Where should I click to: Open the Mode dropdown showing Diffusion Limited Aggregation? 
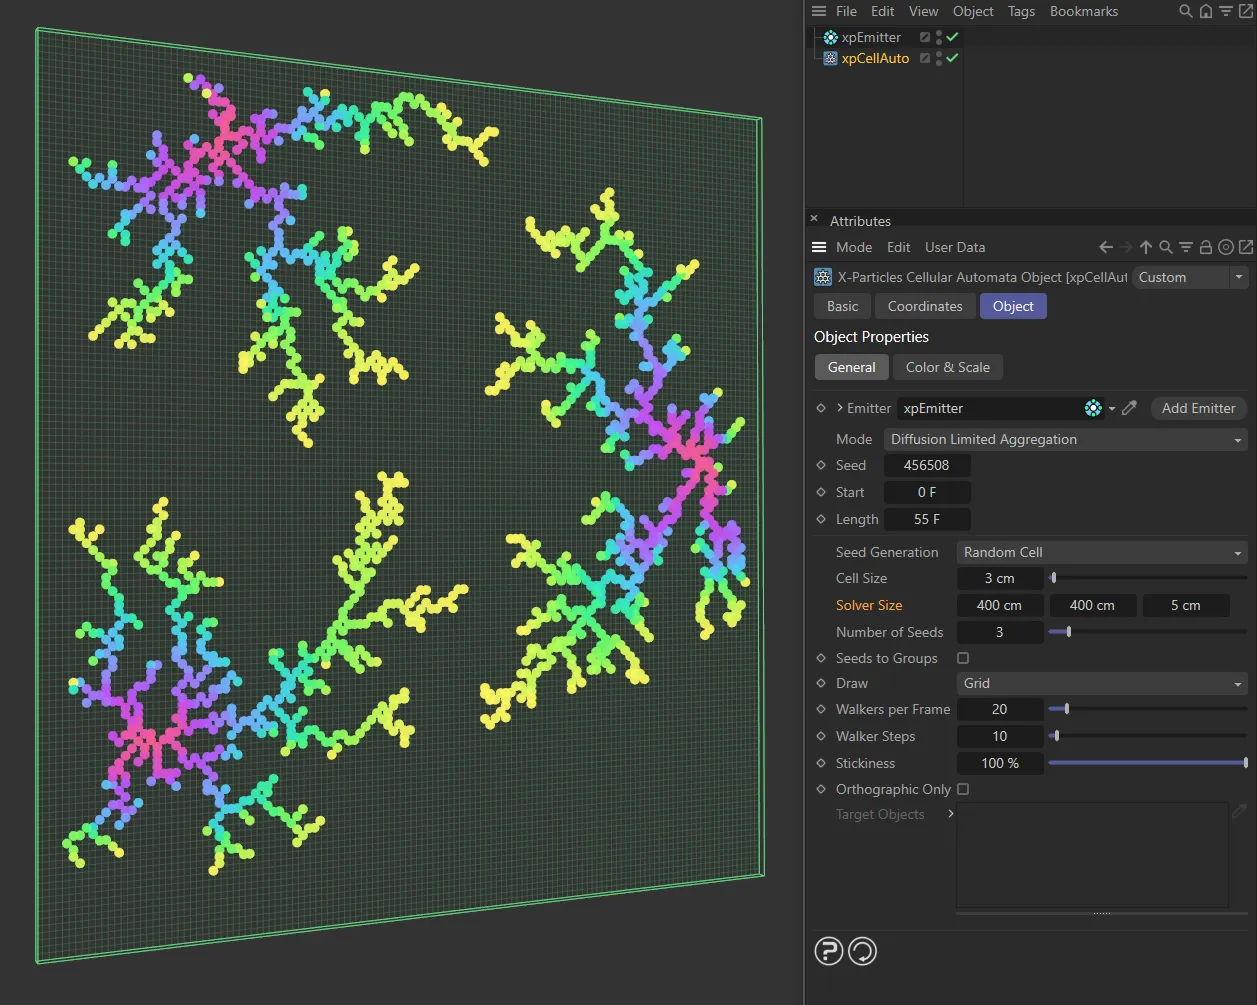click(1064, 439)
